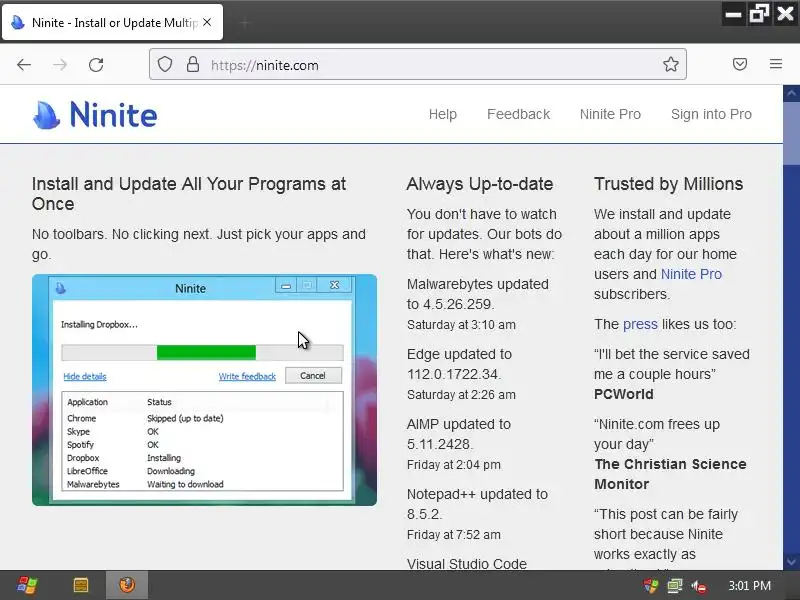Click the vertical scrollbar thumb

tap(791, 134)
